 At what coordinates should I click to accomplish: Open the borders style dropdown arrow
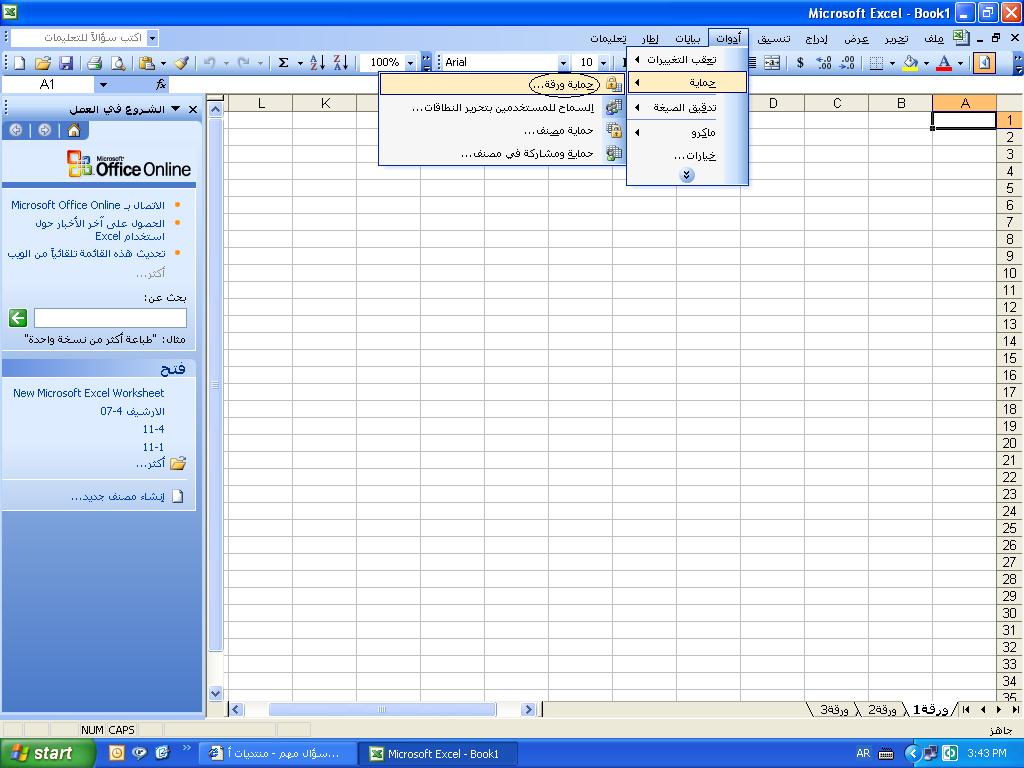click(x=892, y=63)
